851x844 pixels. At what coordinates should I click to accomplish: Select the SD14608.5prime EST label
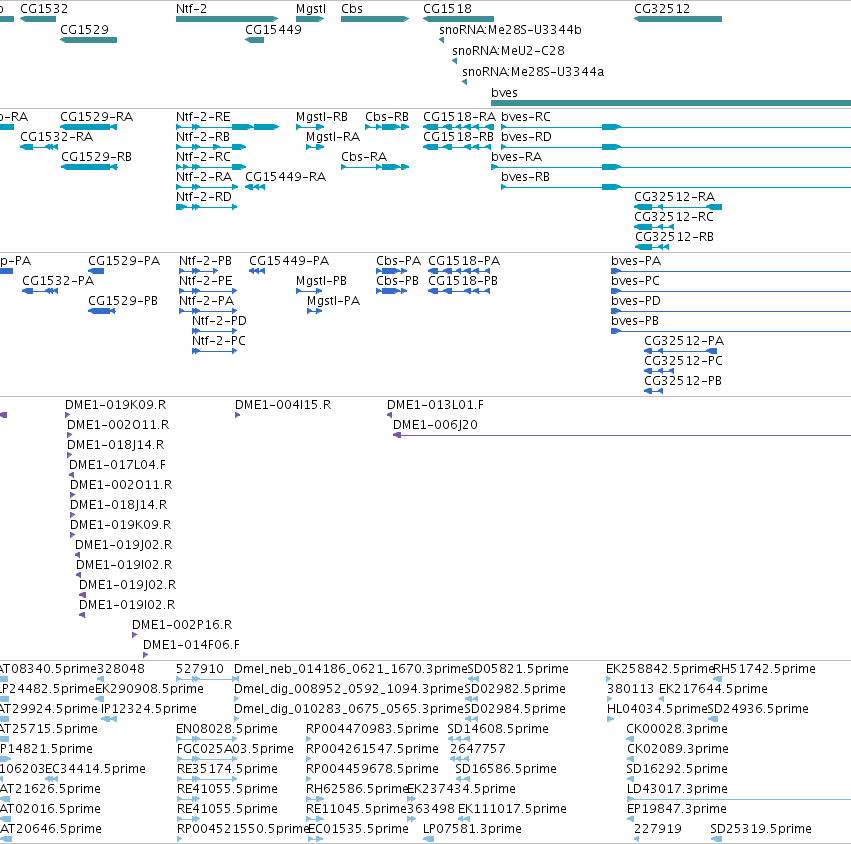[x=498, y=728]
